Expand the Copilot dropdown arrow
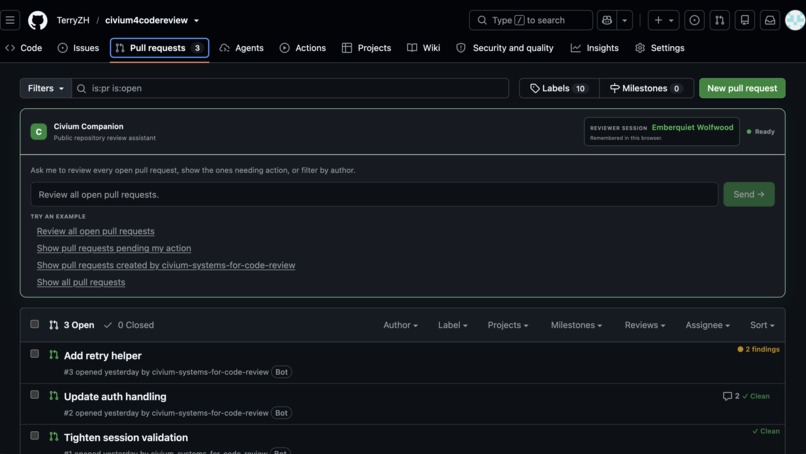Screen dimensions: 806x454 click(625, 20)
